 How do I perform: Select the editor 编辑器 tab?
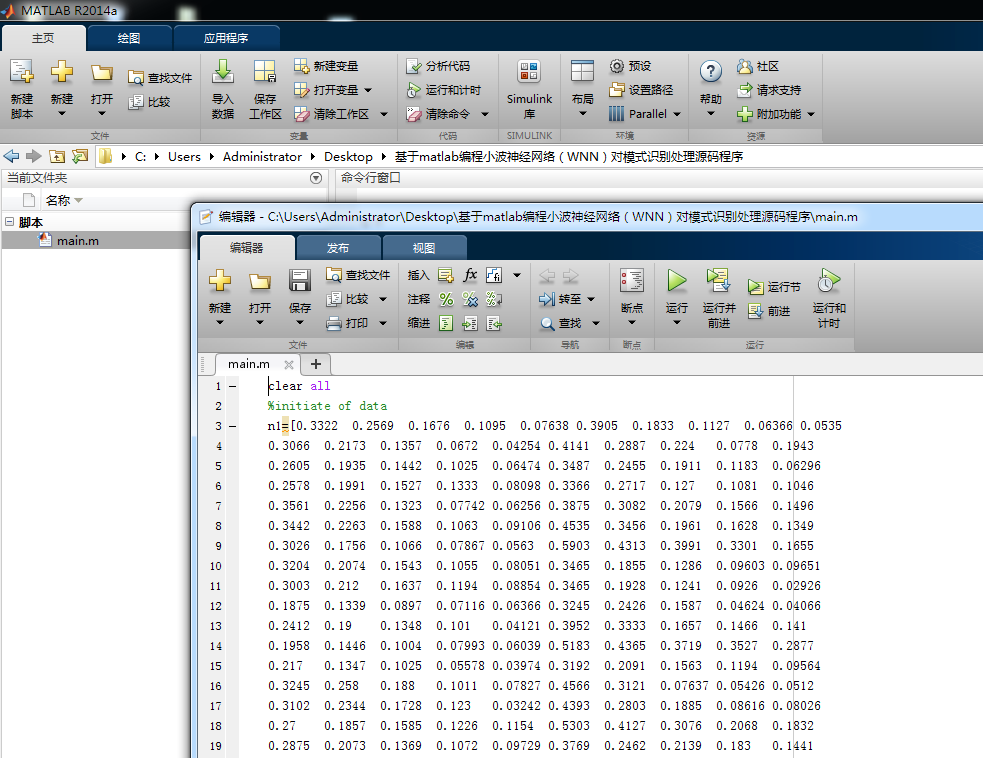pos(246,248)
